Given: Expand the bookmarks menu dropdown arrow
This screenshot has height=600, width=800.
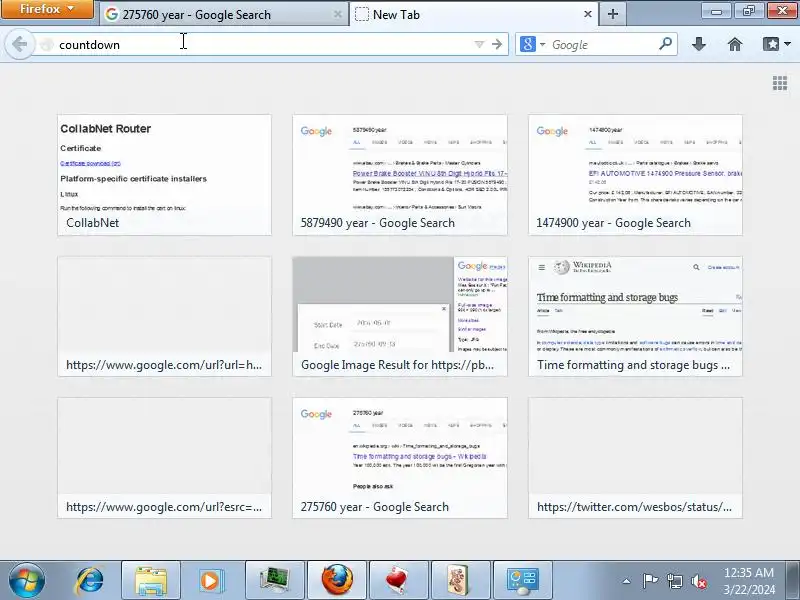Looking at the screenshot, I should [x=788, y=44].
